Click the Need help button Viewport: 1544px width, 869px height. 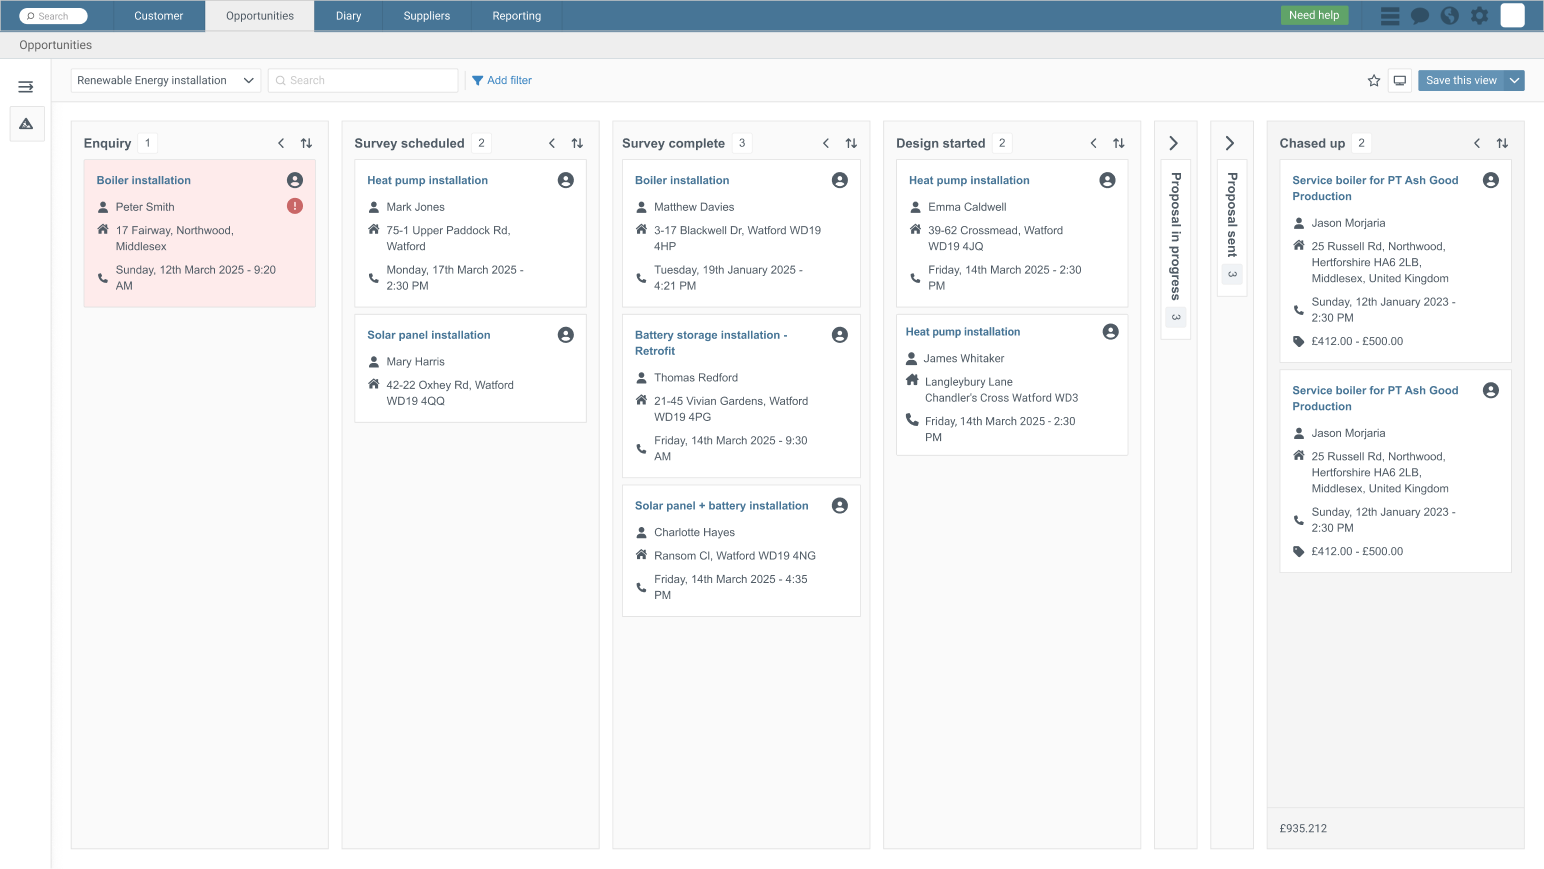tap(1313, 15)
